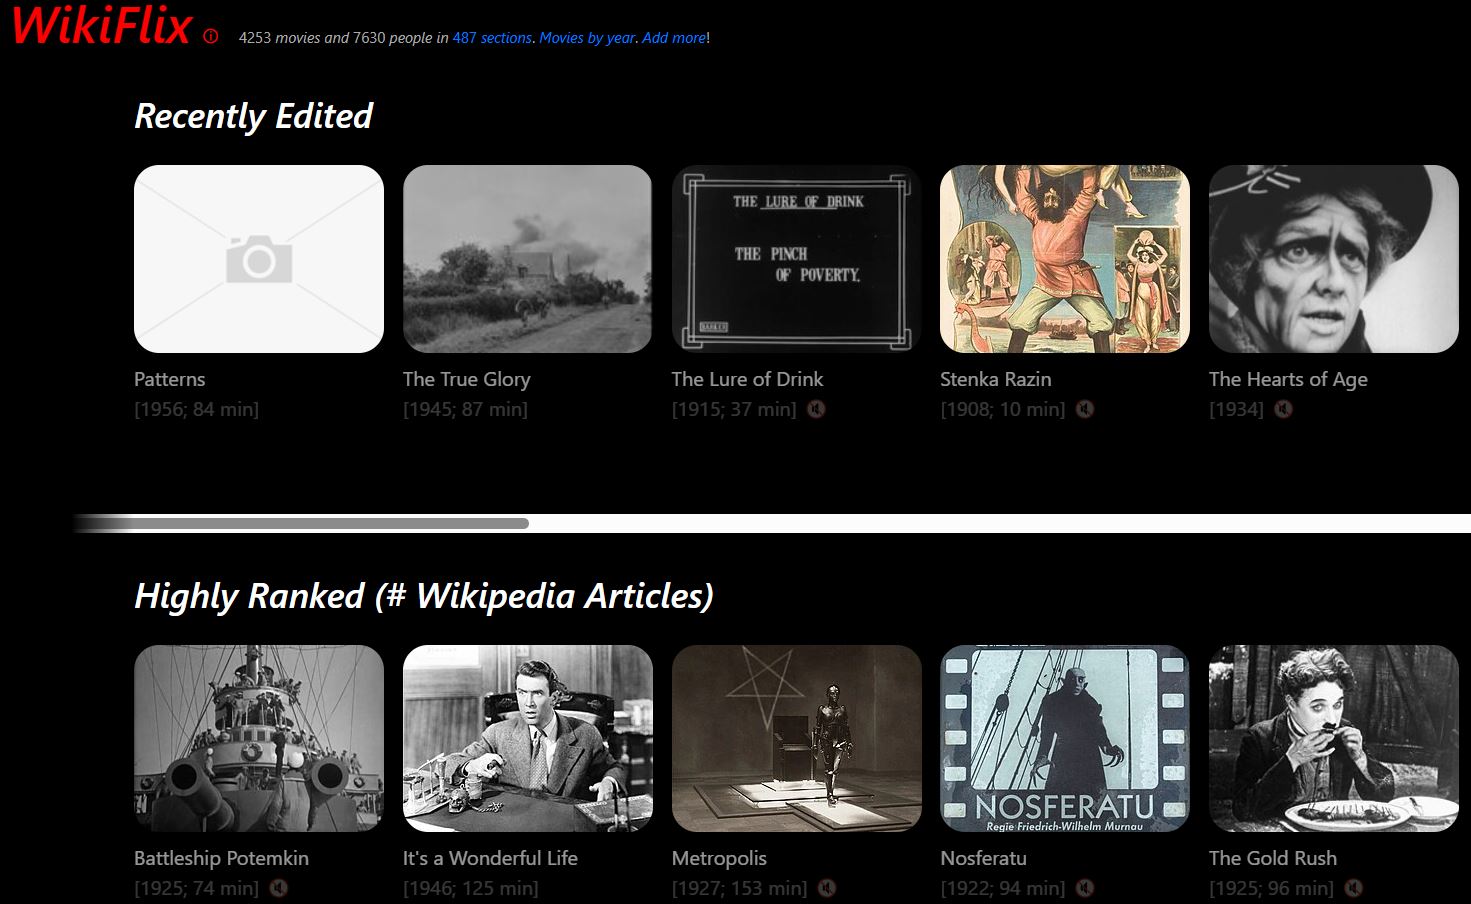The width and height of the screenshot is (1471, 904).
Task: Open the It's a Wonderful Life title
Action: point(490,857)
